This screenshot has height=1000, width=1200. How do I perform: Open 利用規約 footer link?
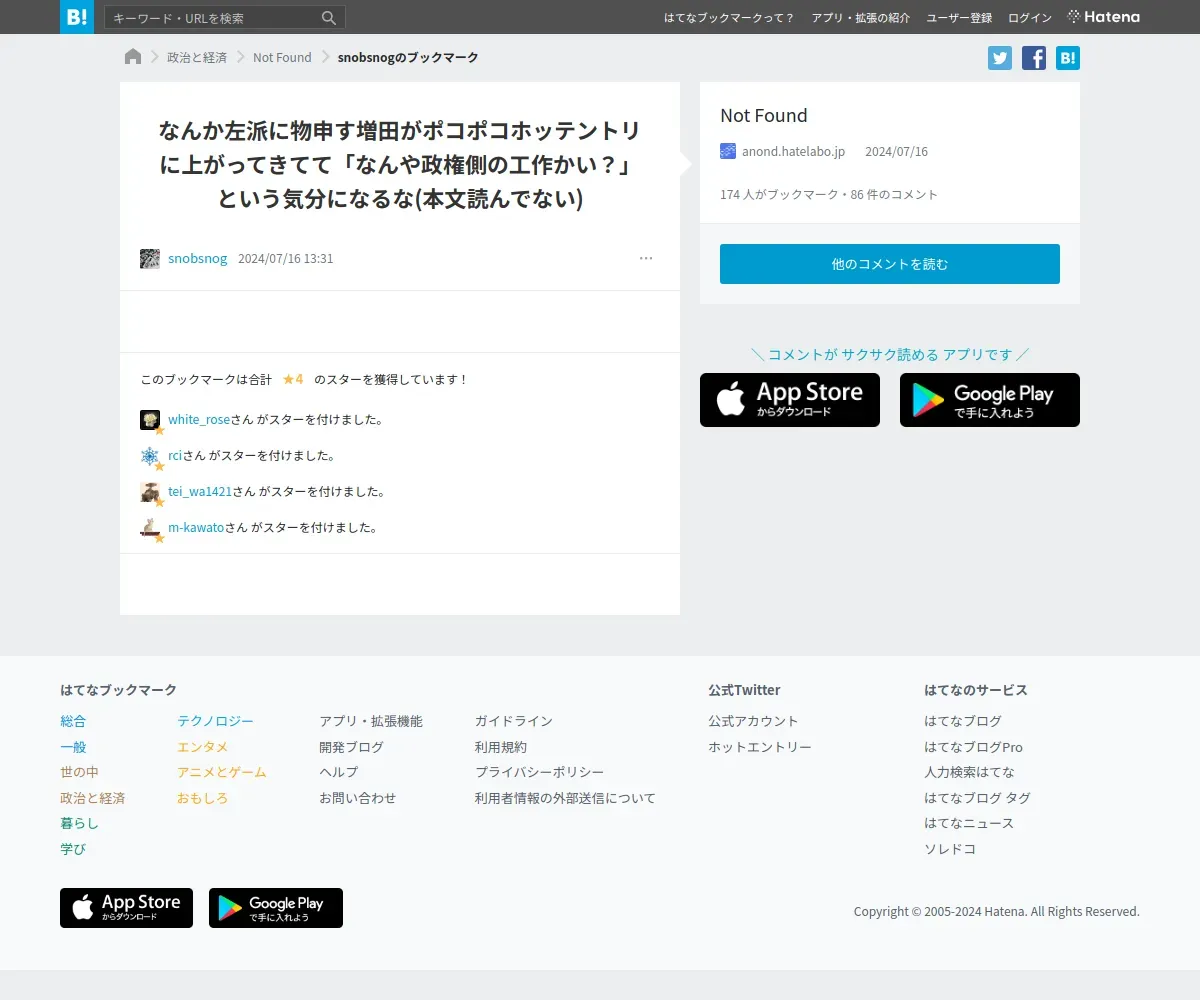(501, 747)
